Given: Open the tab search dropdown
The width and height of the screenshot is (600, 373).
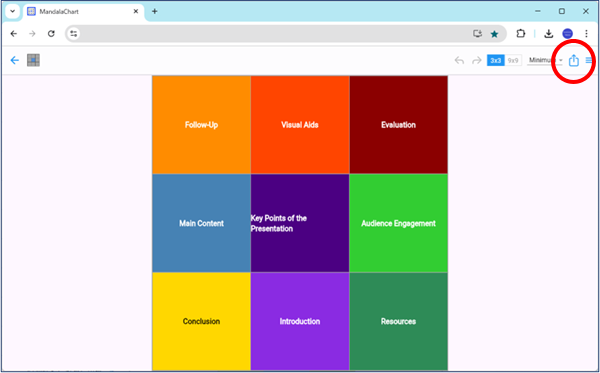Looking at the screenshot, I should click(x=12, y=11).
